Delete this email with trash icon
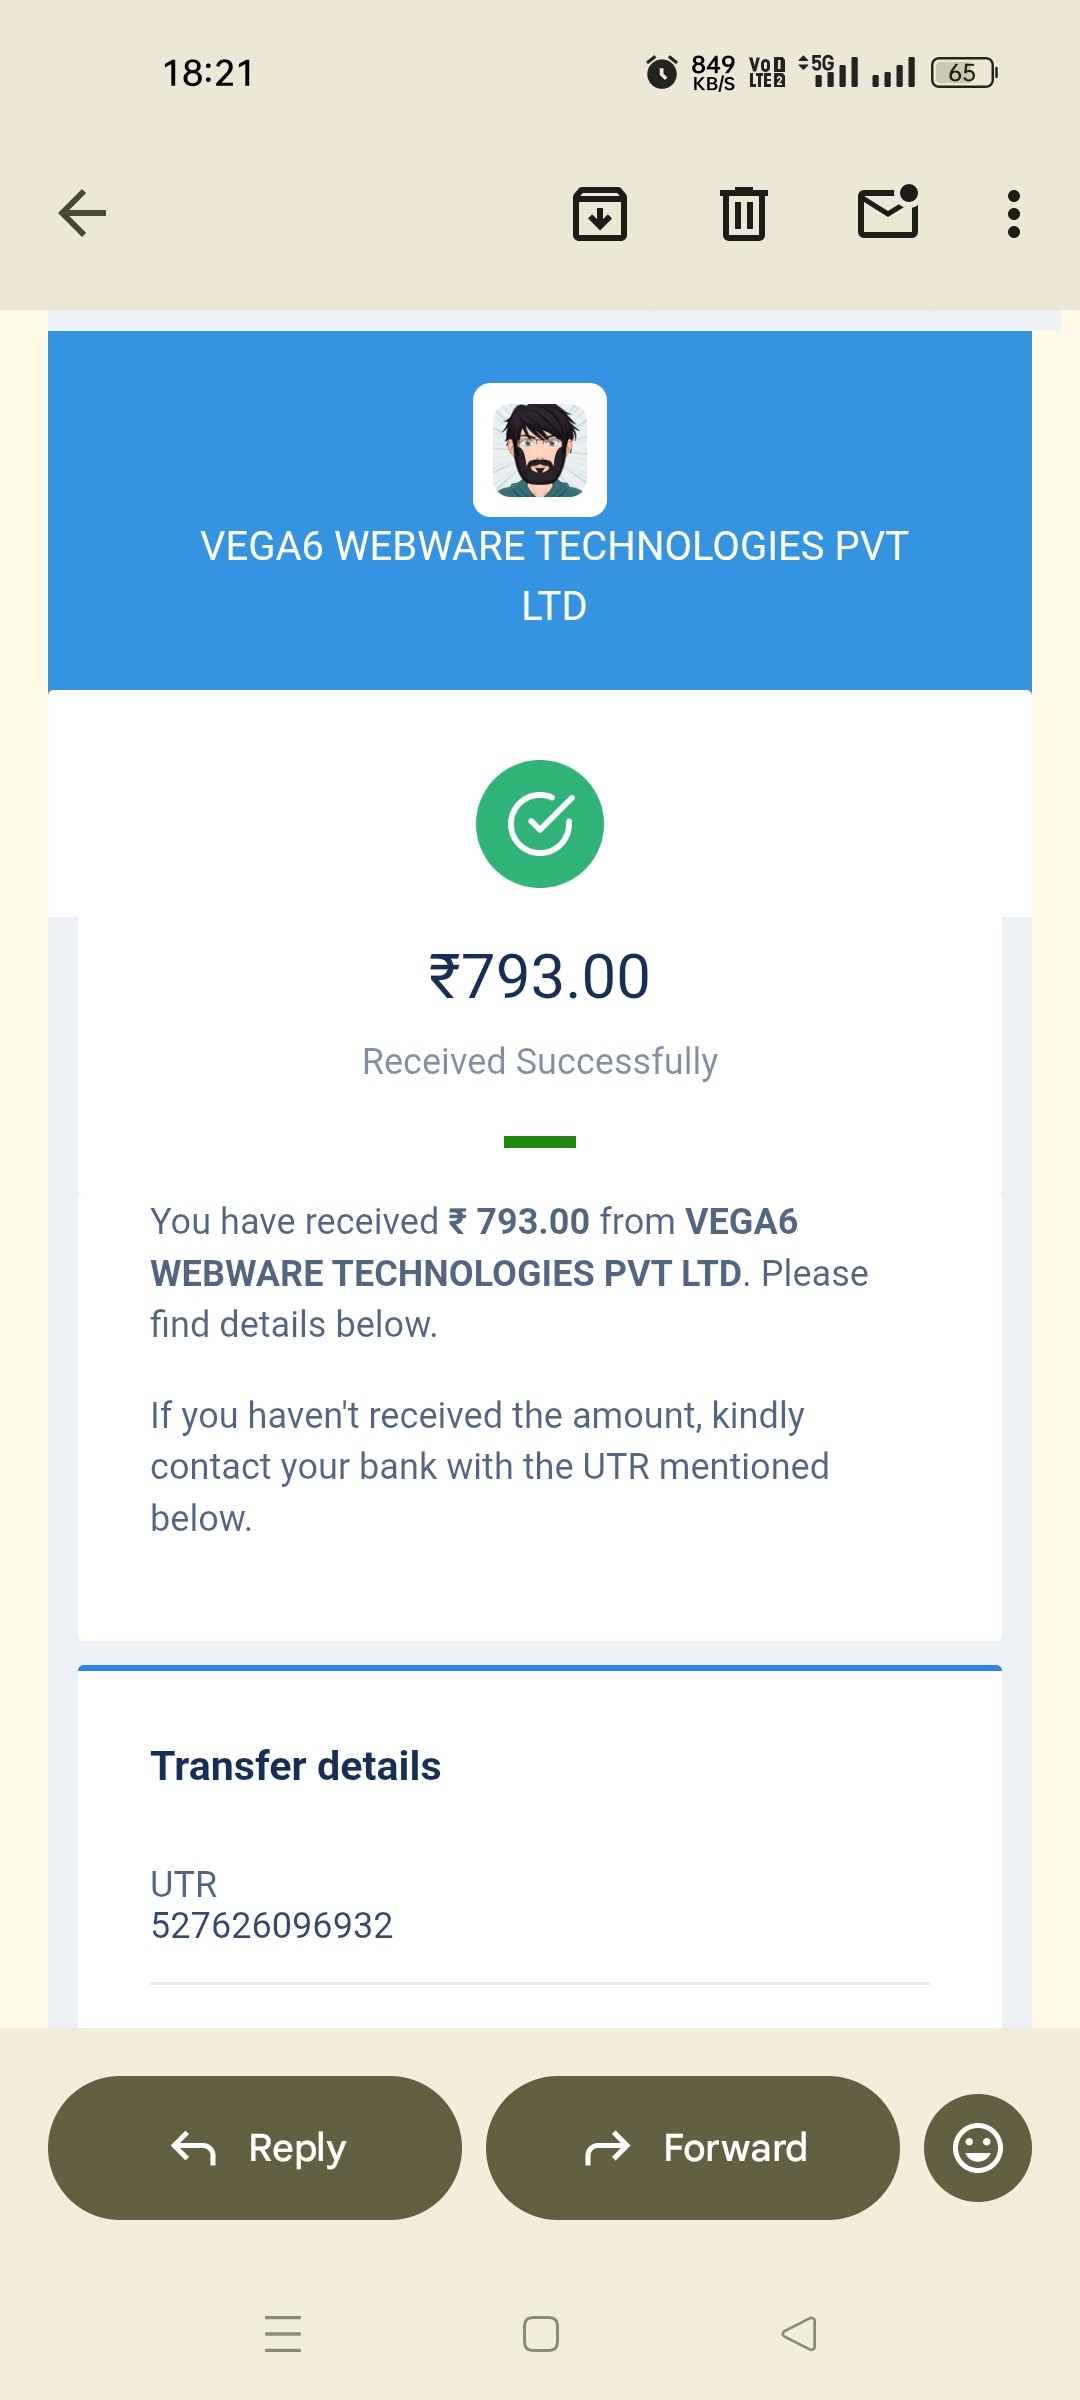This screenshot has height=2400, width=1080. click(744, 214)
